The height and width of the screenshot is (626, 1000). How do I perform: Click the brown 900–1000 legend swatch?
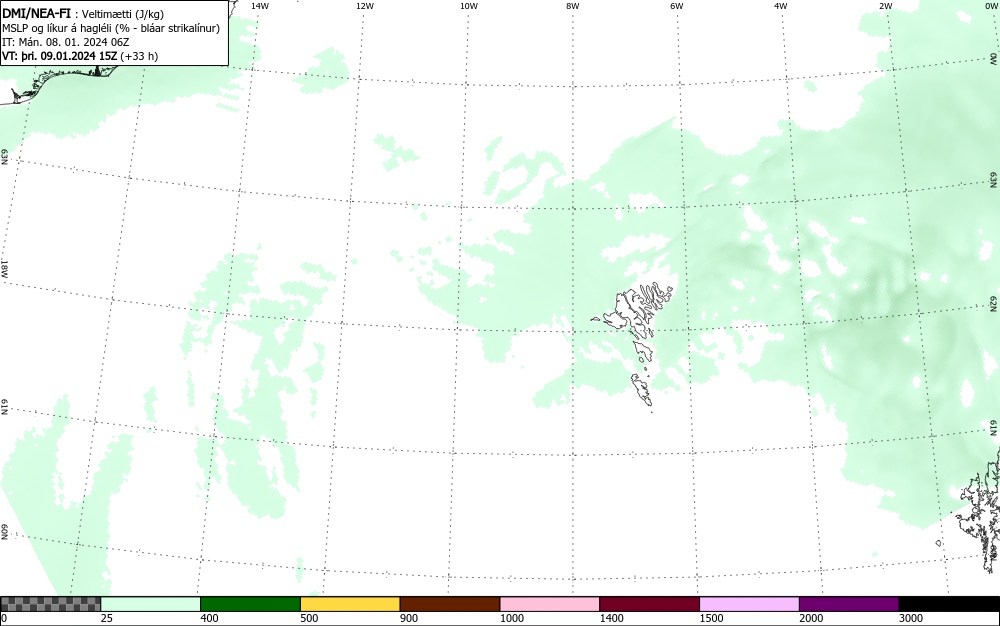tap(450, 604)
